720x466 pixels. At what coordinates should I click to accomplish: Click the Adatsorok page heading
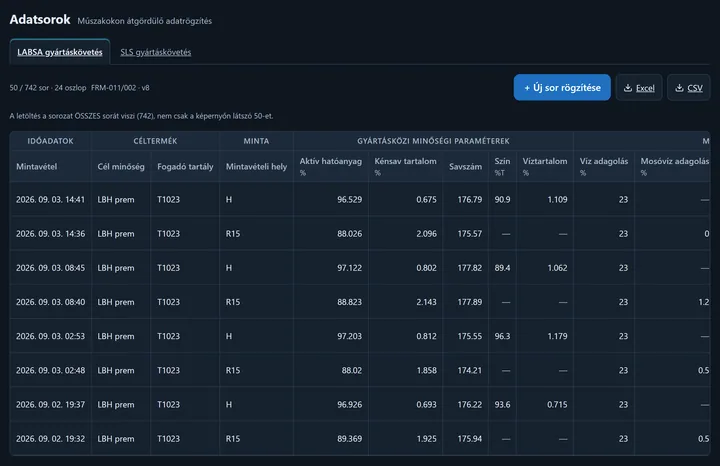[x=40, y=19]
